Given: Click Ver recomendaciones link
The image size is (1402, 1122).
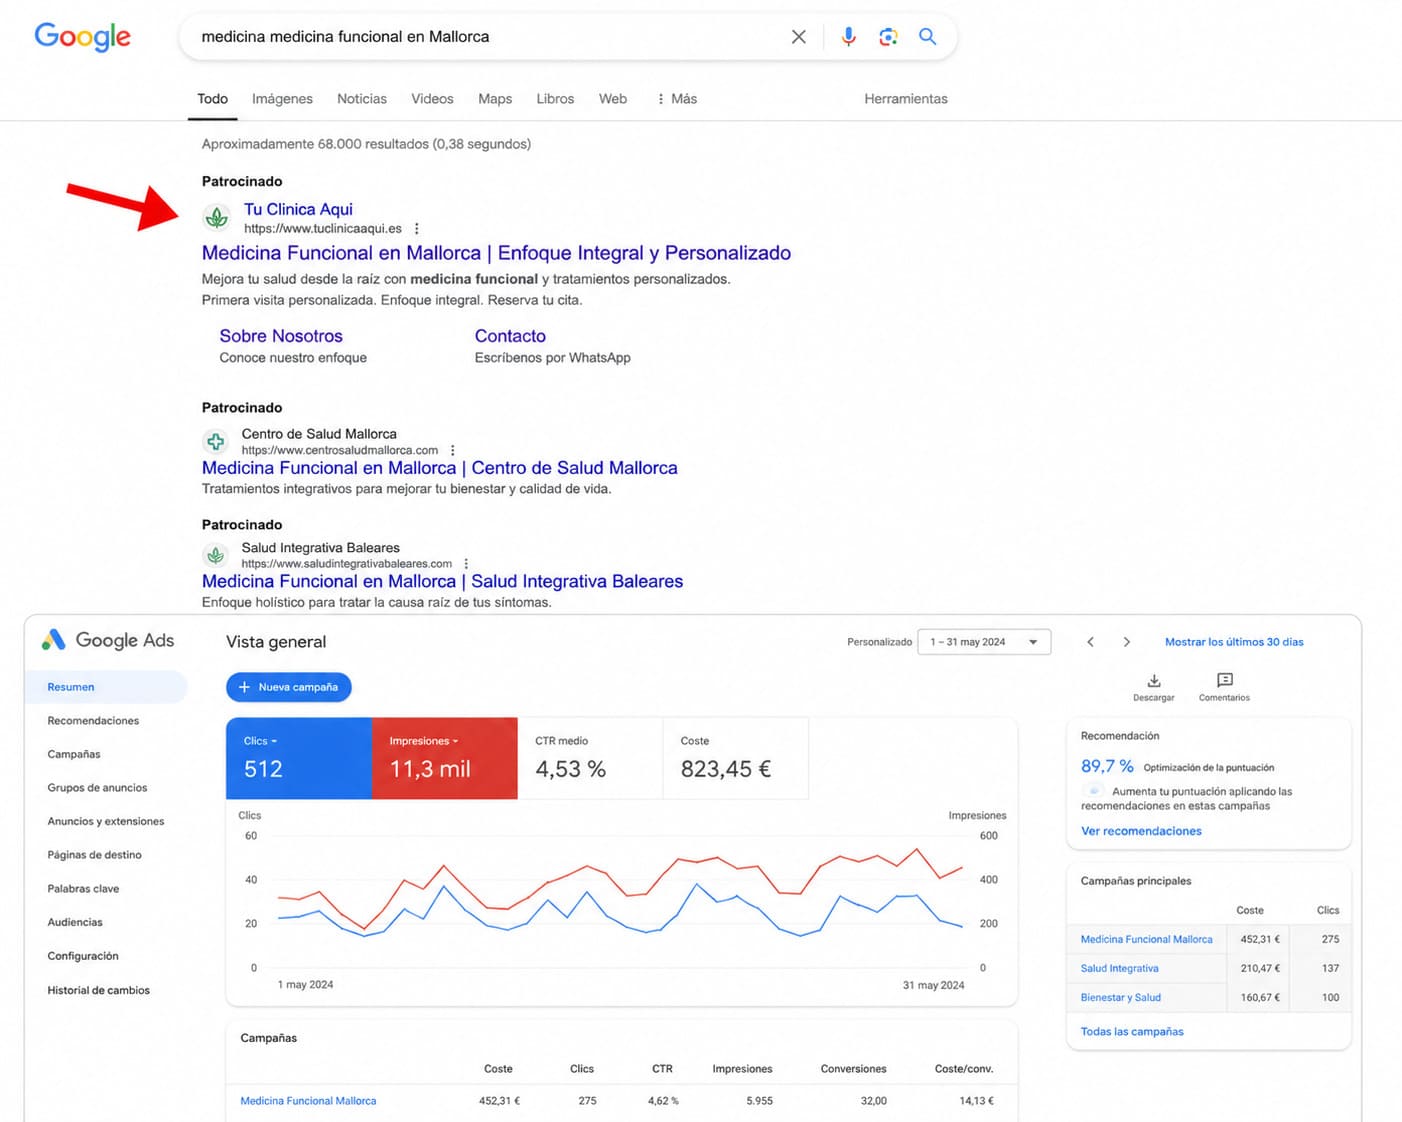Looking at the screenshot, I should point(1141,831).
